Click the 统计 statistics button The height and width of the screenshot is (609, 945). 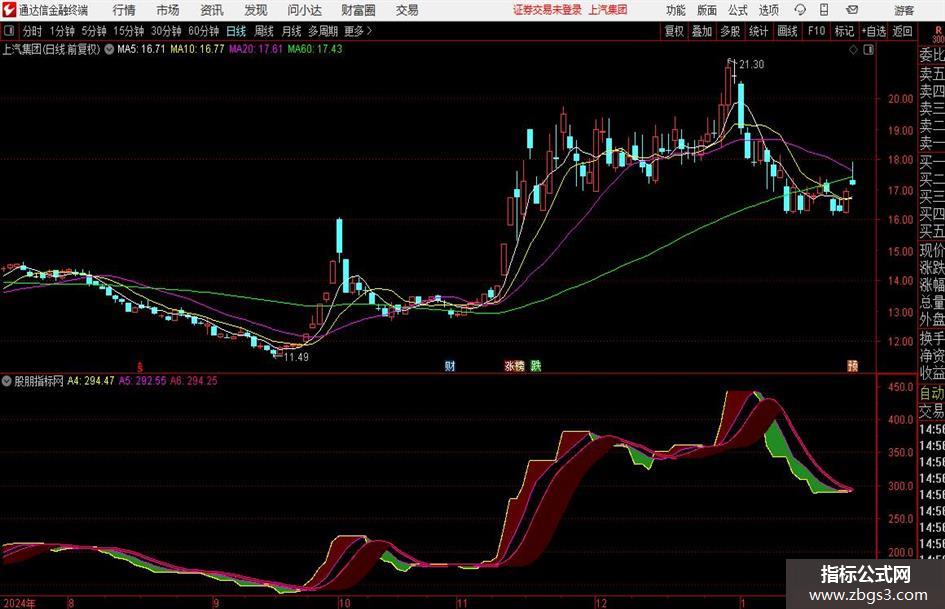coord(758,31)
